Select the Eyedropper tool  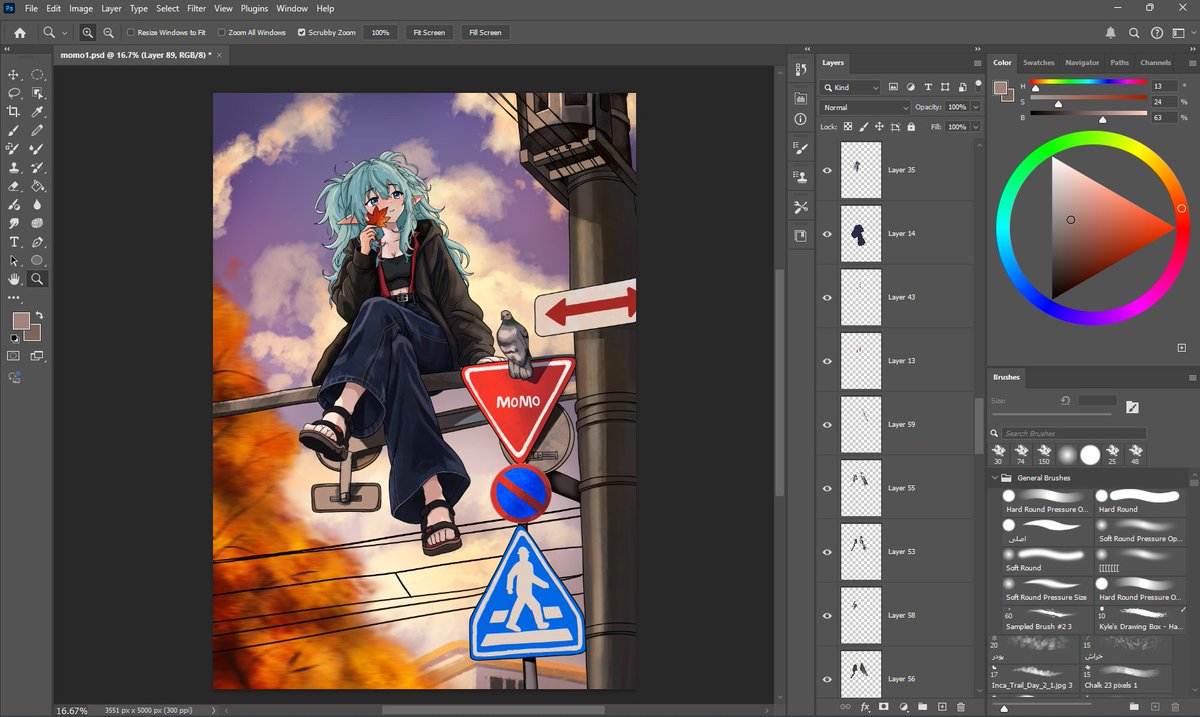pos(37,112)
